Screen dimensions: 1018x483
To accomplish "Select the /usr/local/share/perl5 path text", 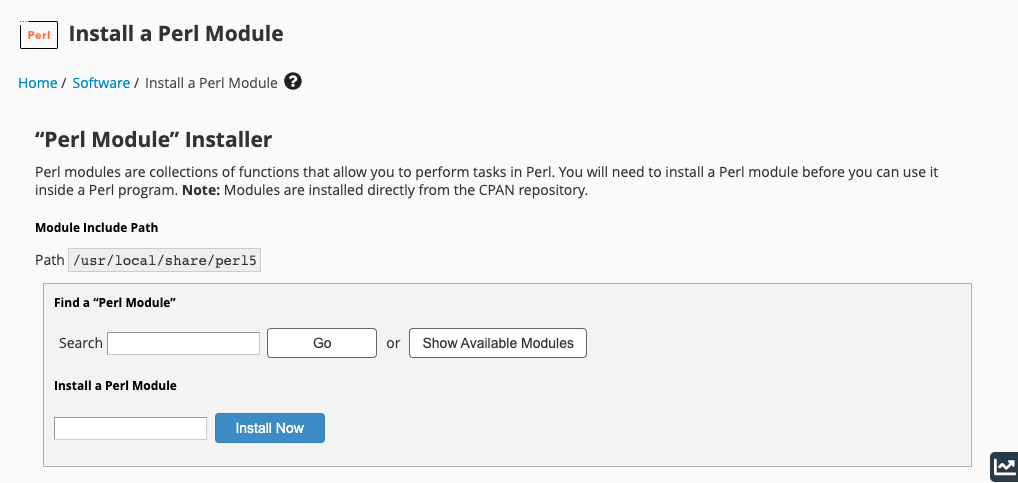I will click(164, 260).
